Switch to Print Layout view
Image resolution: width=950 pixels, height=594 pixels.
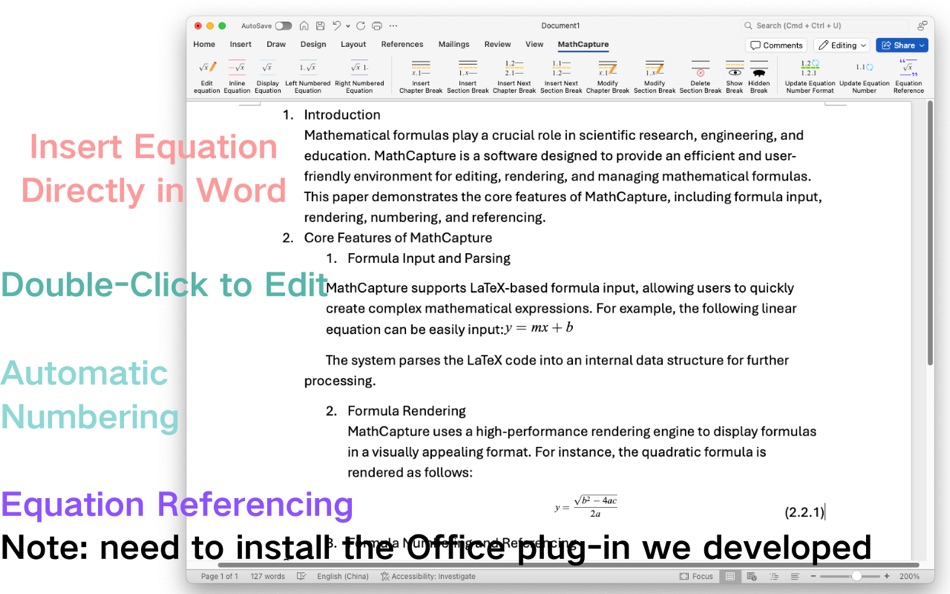tap(731, 576)
